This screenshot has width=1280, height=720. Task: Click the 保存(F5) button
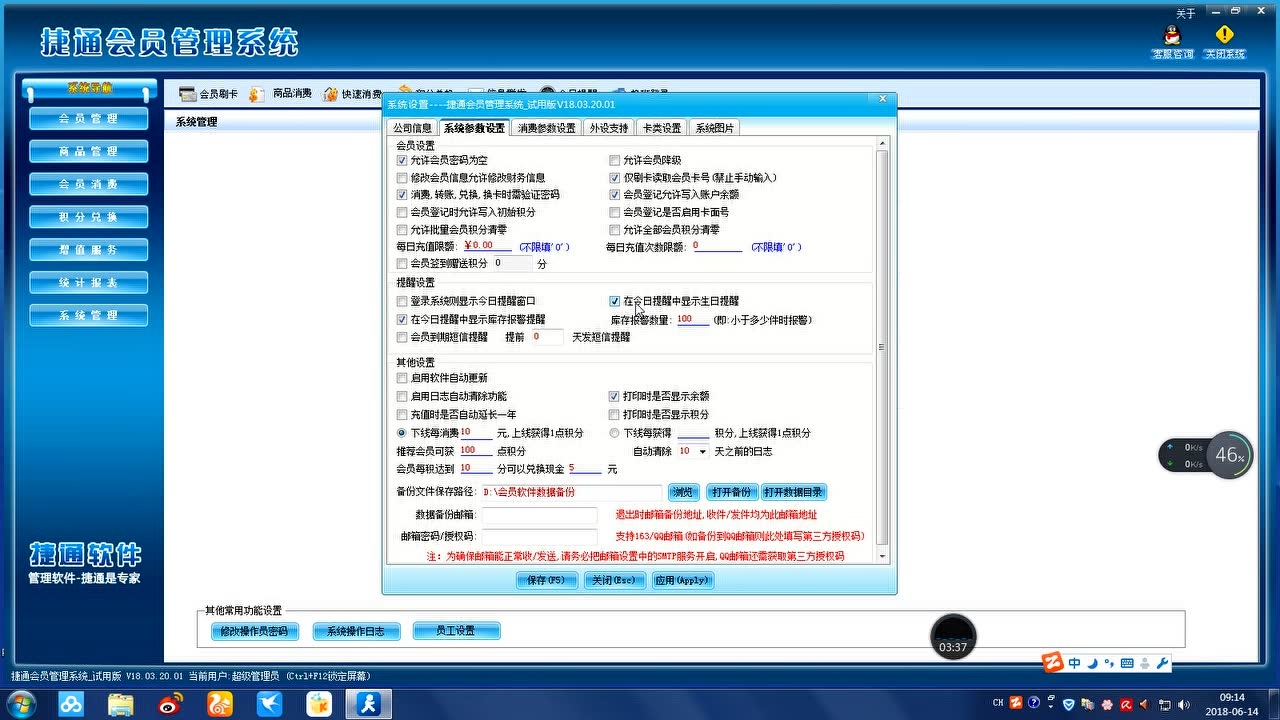pyautogui.click(x=545, y=579)
